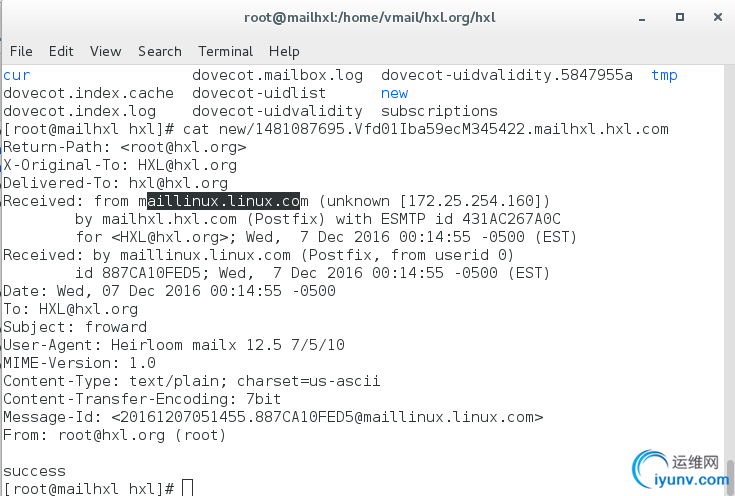Viewport: 735px width, 496px height.
Task: Open the Terminal menu
Action: coord(225,51)
